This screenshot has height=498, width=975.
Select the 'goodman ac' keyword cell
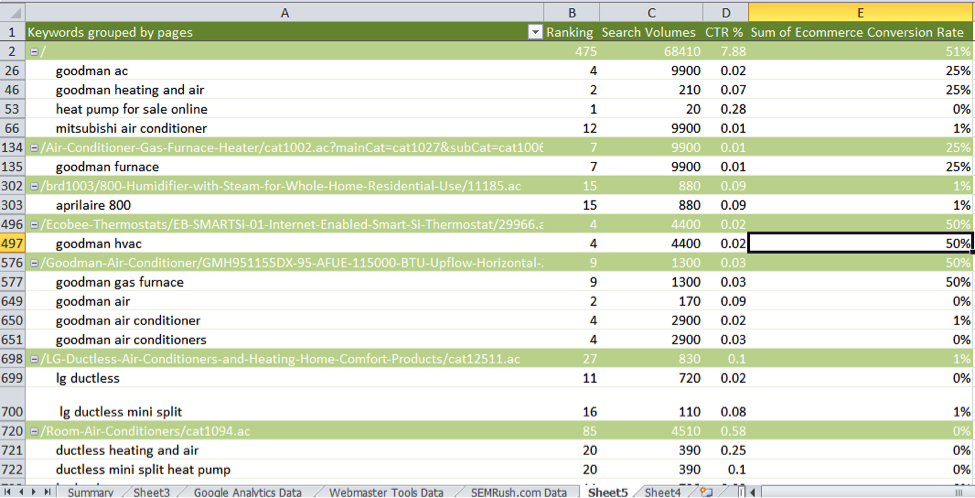(285, 71)
